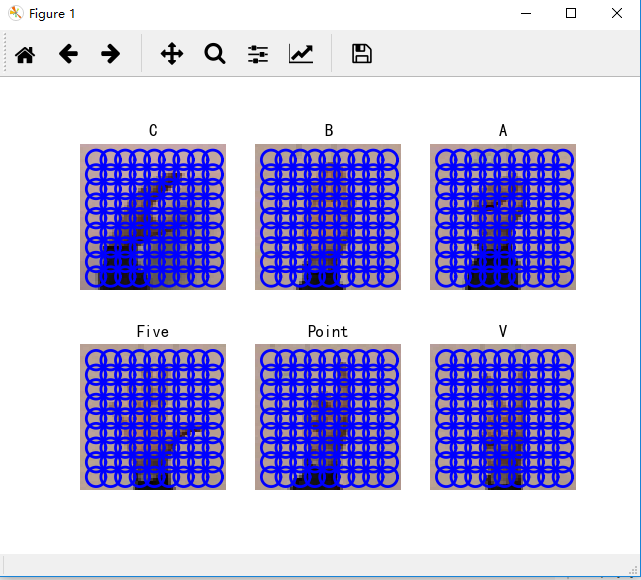Click the subplot image titled A
The width and height of the screenshot is (641, 580).
[503, 217]
